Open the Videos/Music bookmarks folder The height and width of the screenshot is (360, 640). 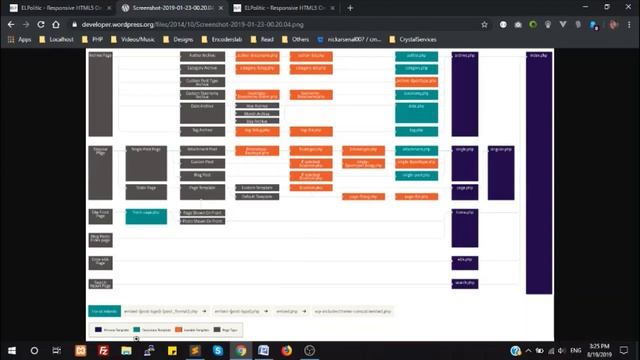(133, 40)
